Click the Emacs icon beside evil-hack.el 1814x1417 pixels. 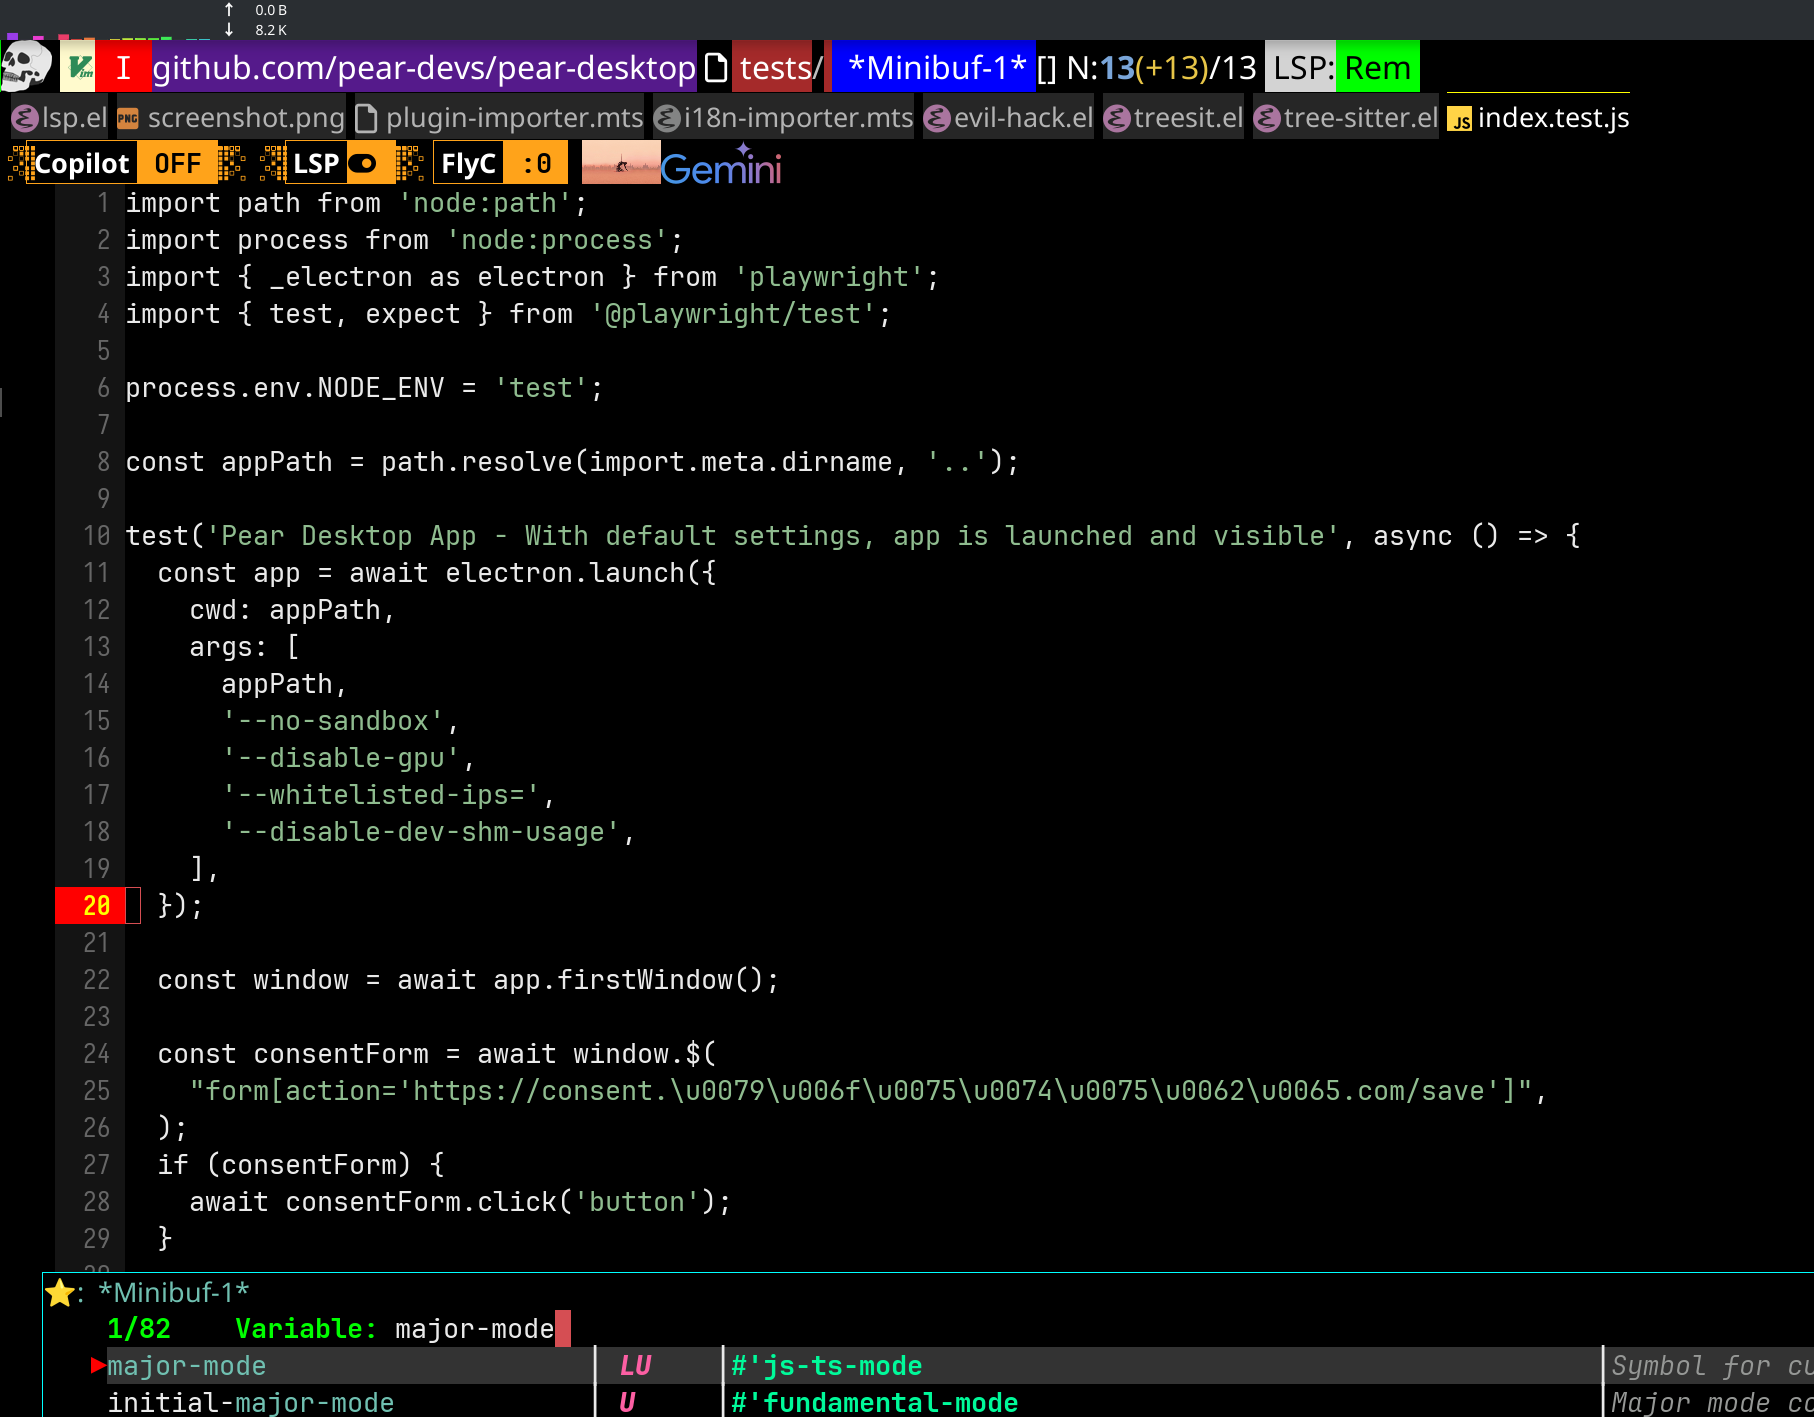[937, 119]
